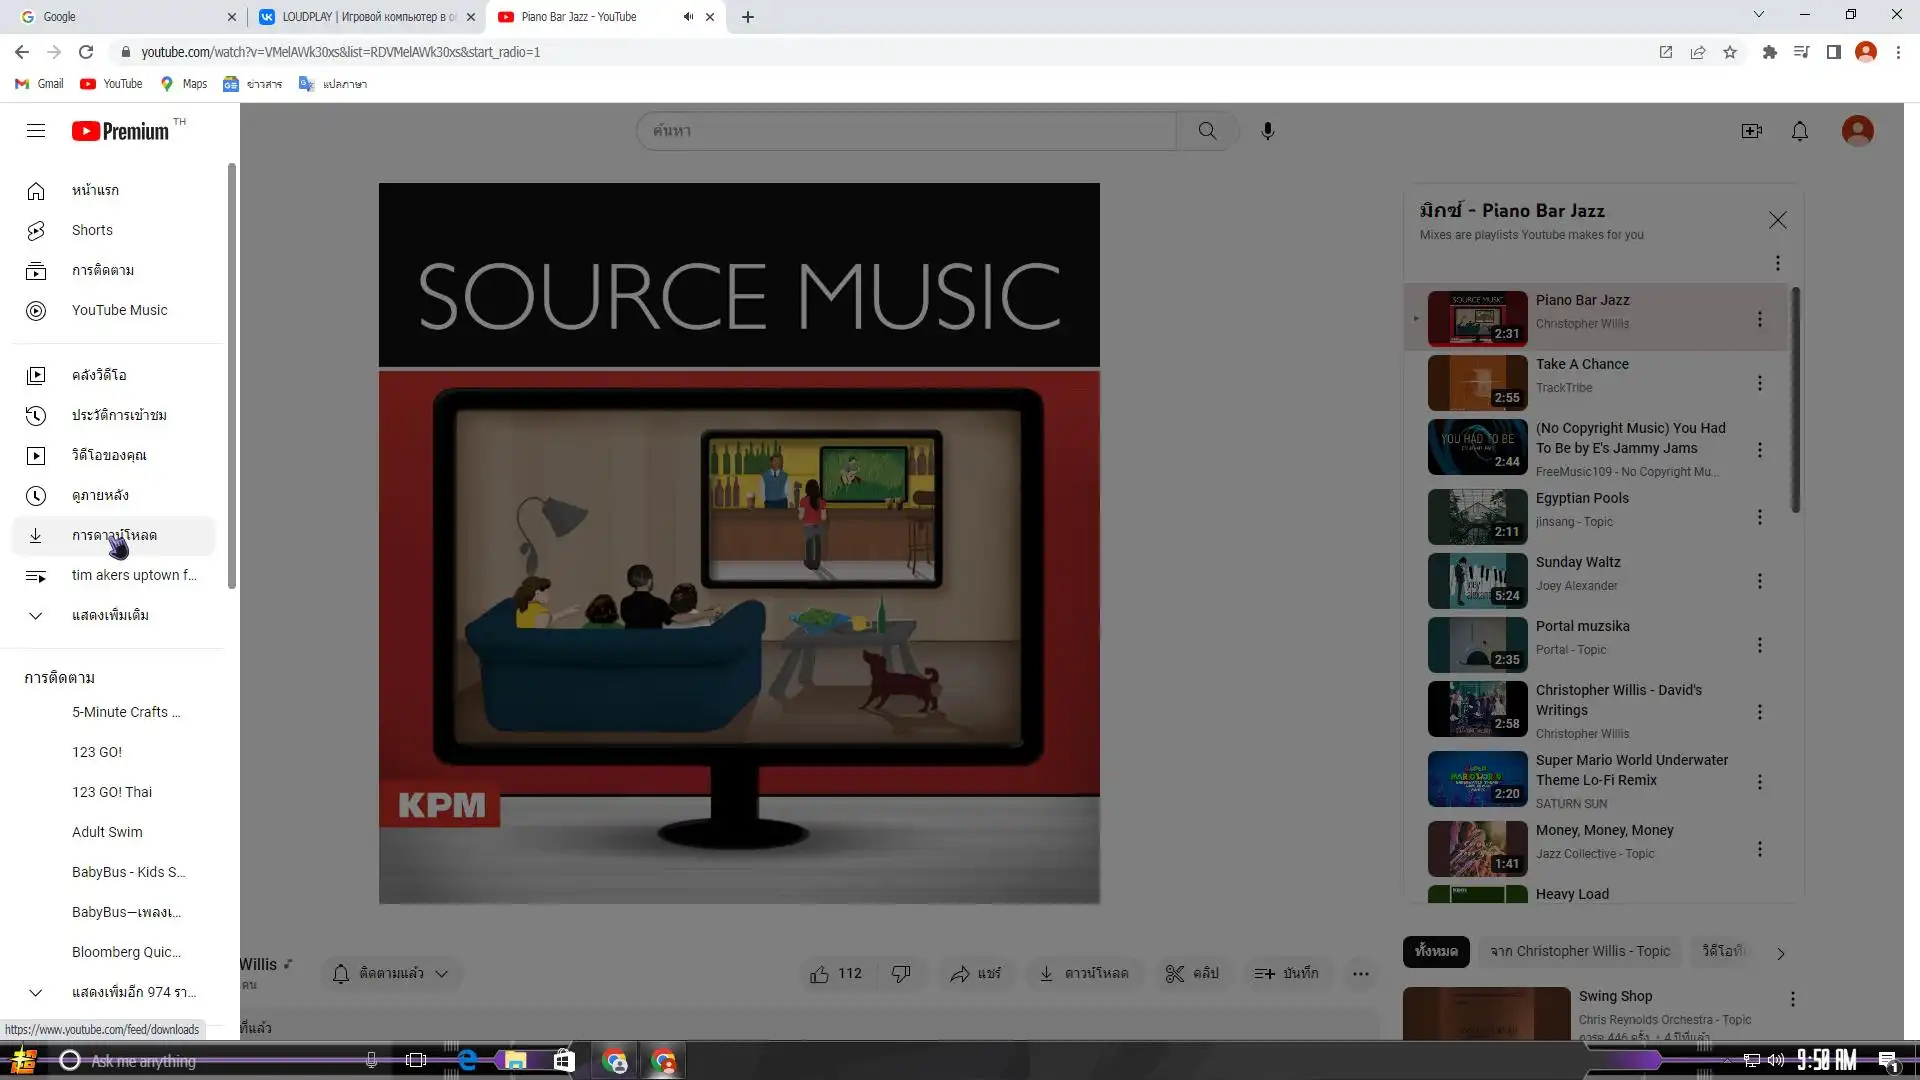Open YouTube Music in the sidebar
This screenshot has width=1920, height=1080.
click(x=119, y=310)
